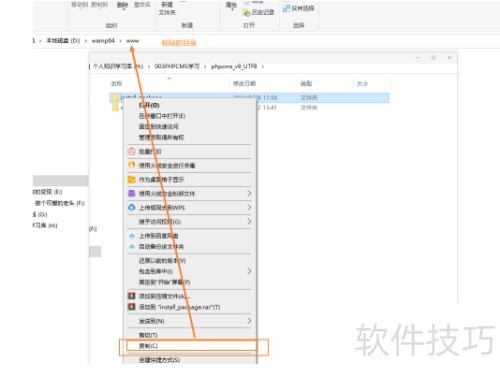The width and height of the screenshot is (500, 377).
Task: Click wamp64 in the back window's address bar
Action: click(103, 41)
